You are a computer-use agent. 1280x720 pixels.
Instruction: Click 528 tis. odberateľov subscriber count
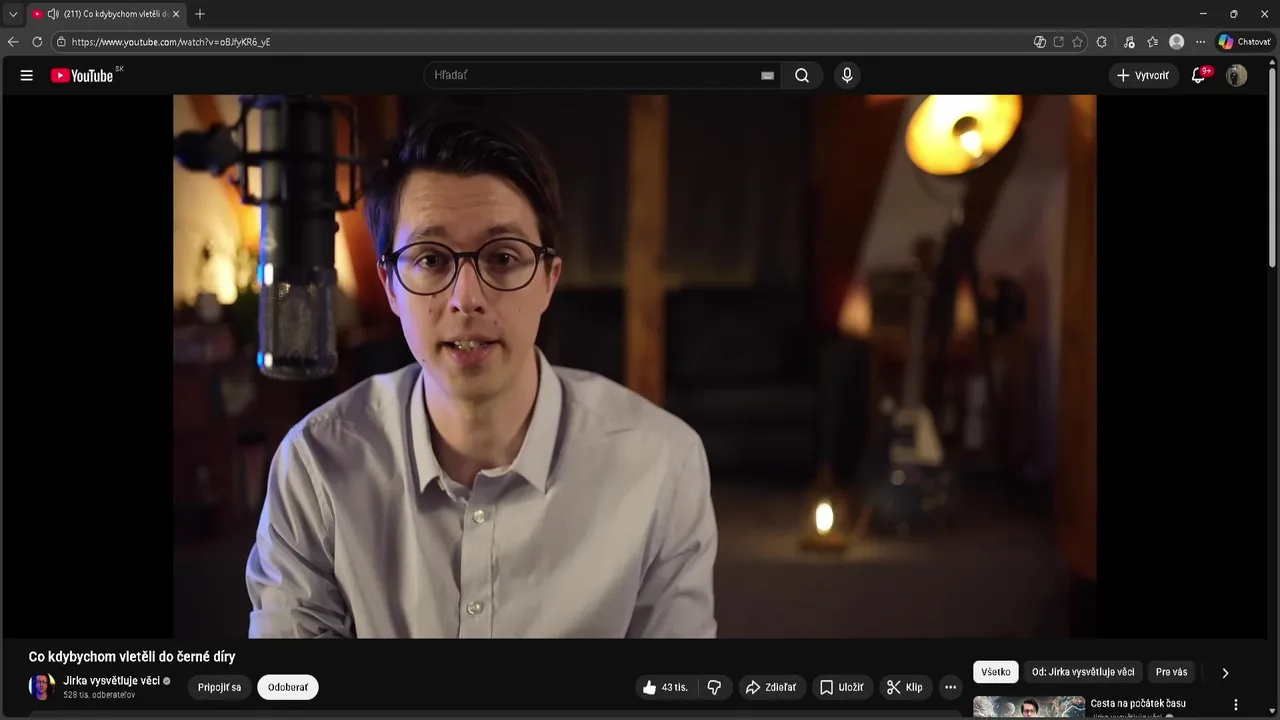click(x=99, y=695)
